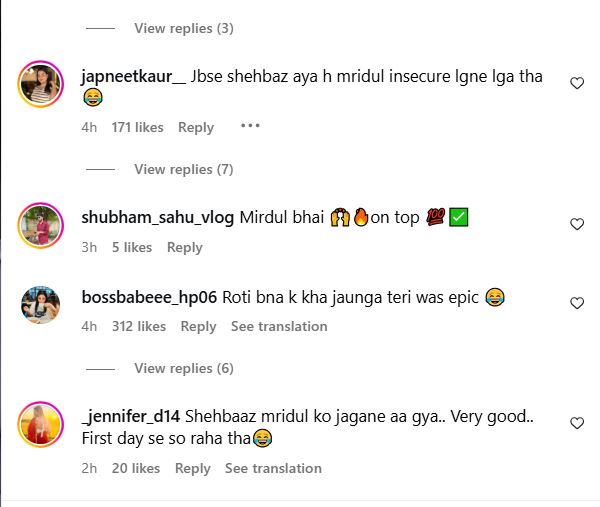Tap heart on _jennifer_d14's comment

(x=577, y=424)
